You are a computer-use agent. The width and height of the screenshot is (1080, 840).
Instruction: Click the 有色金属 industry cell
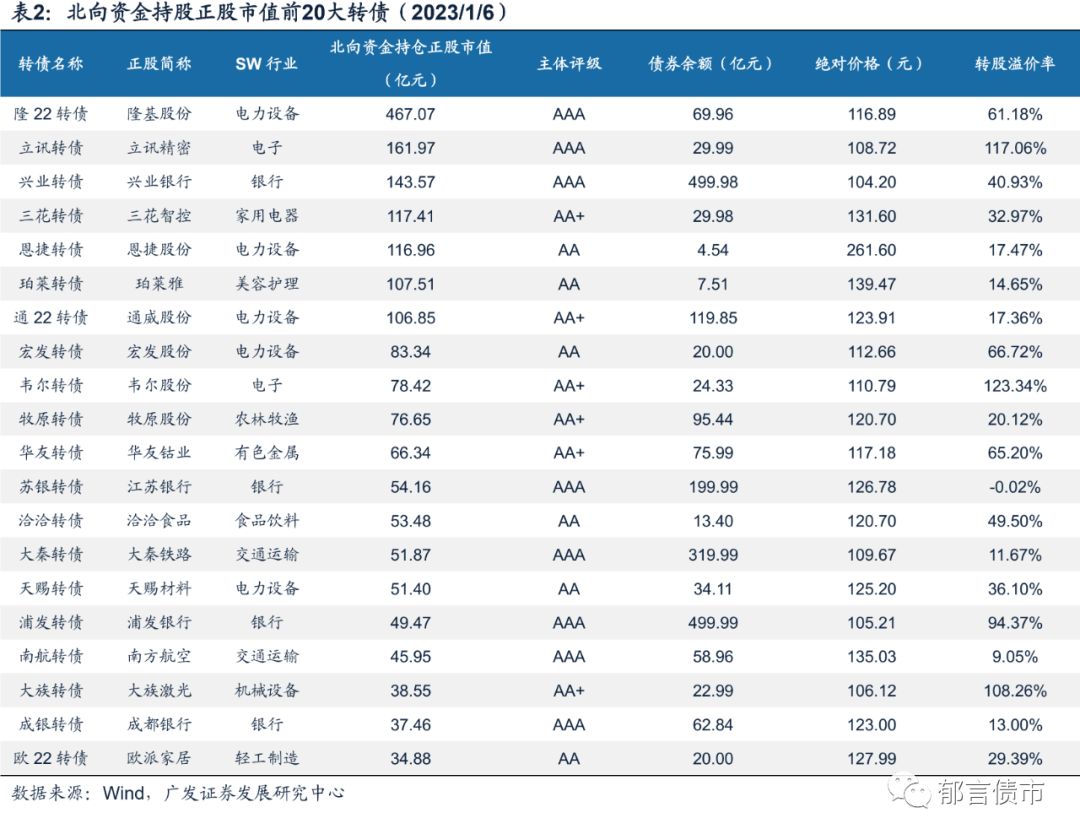pos(267,452)
